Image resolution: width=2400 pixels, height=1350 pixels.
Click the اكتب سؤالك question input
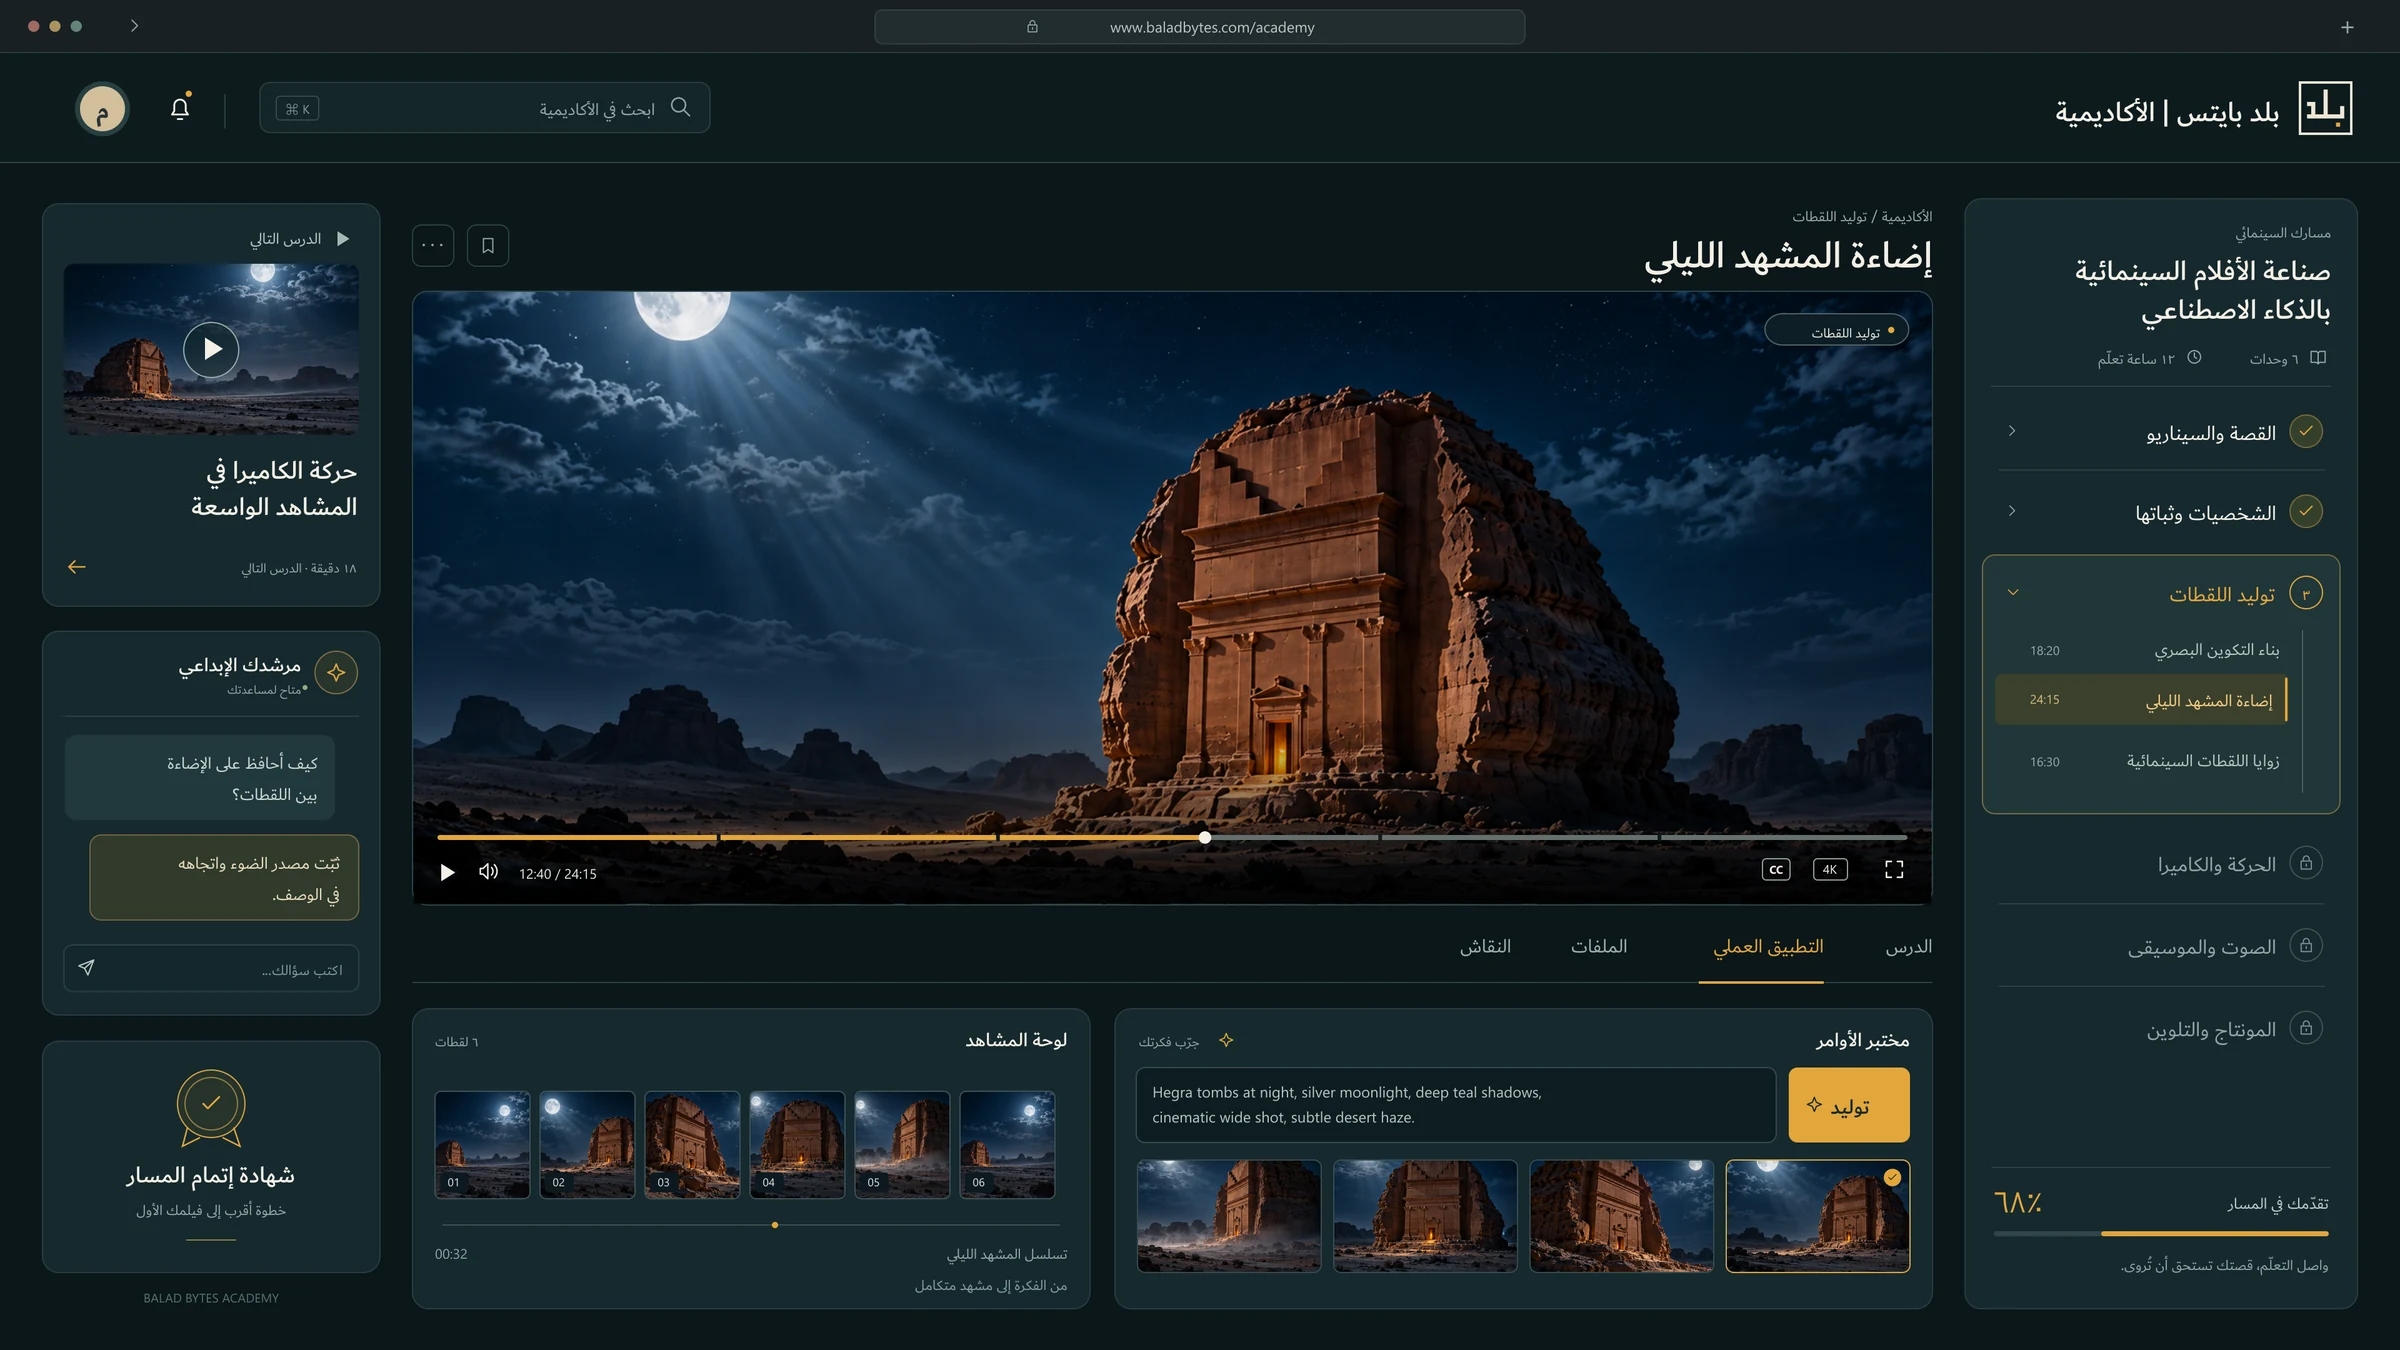[x=211, y=969]
